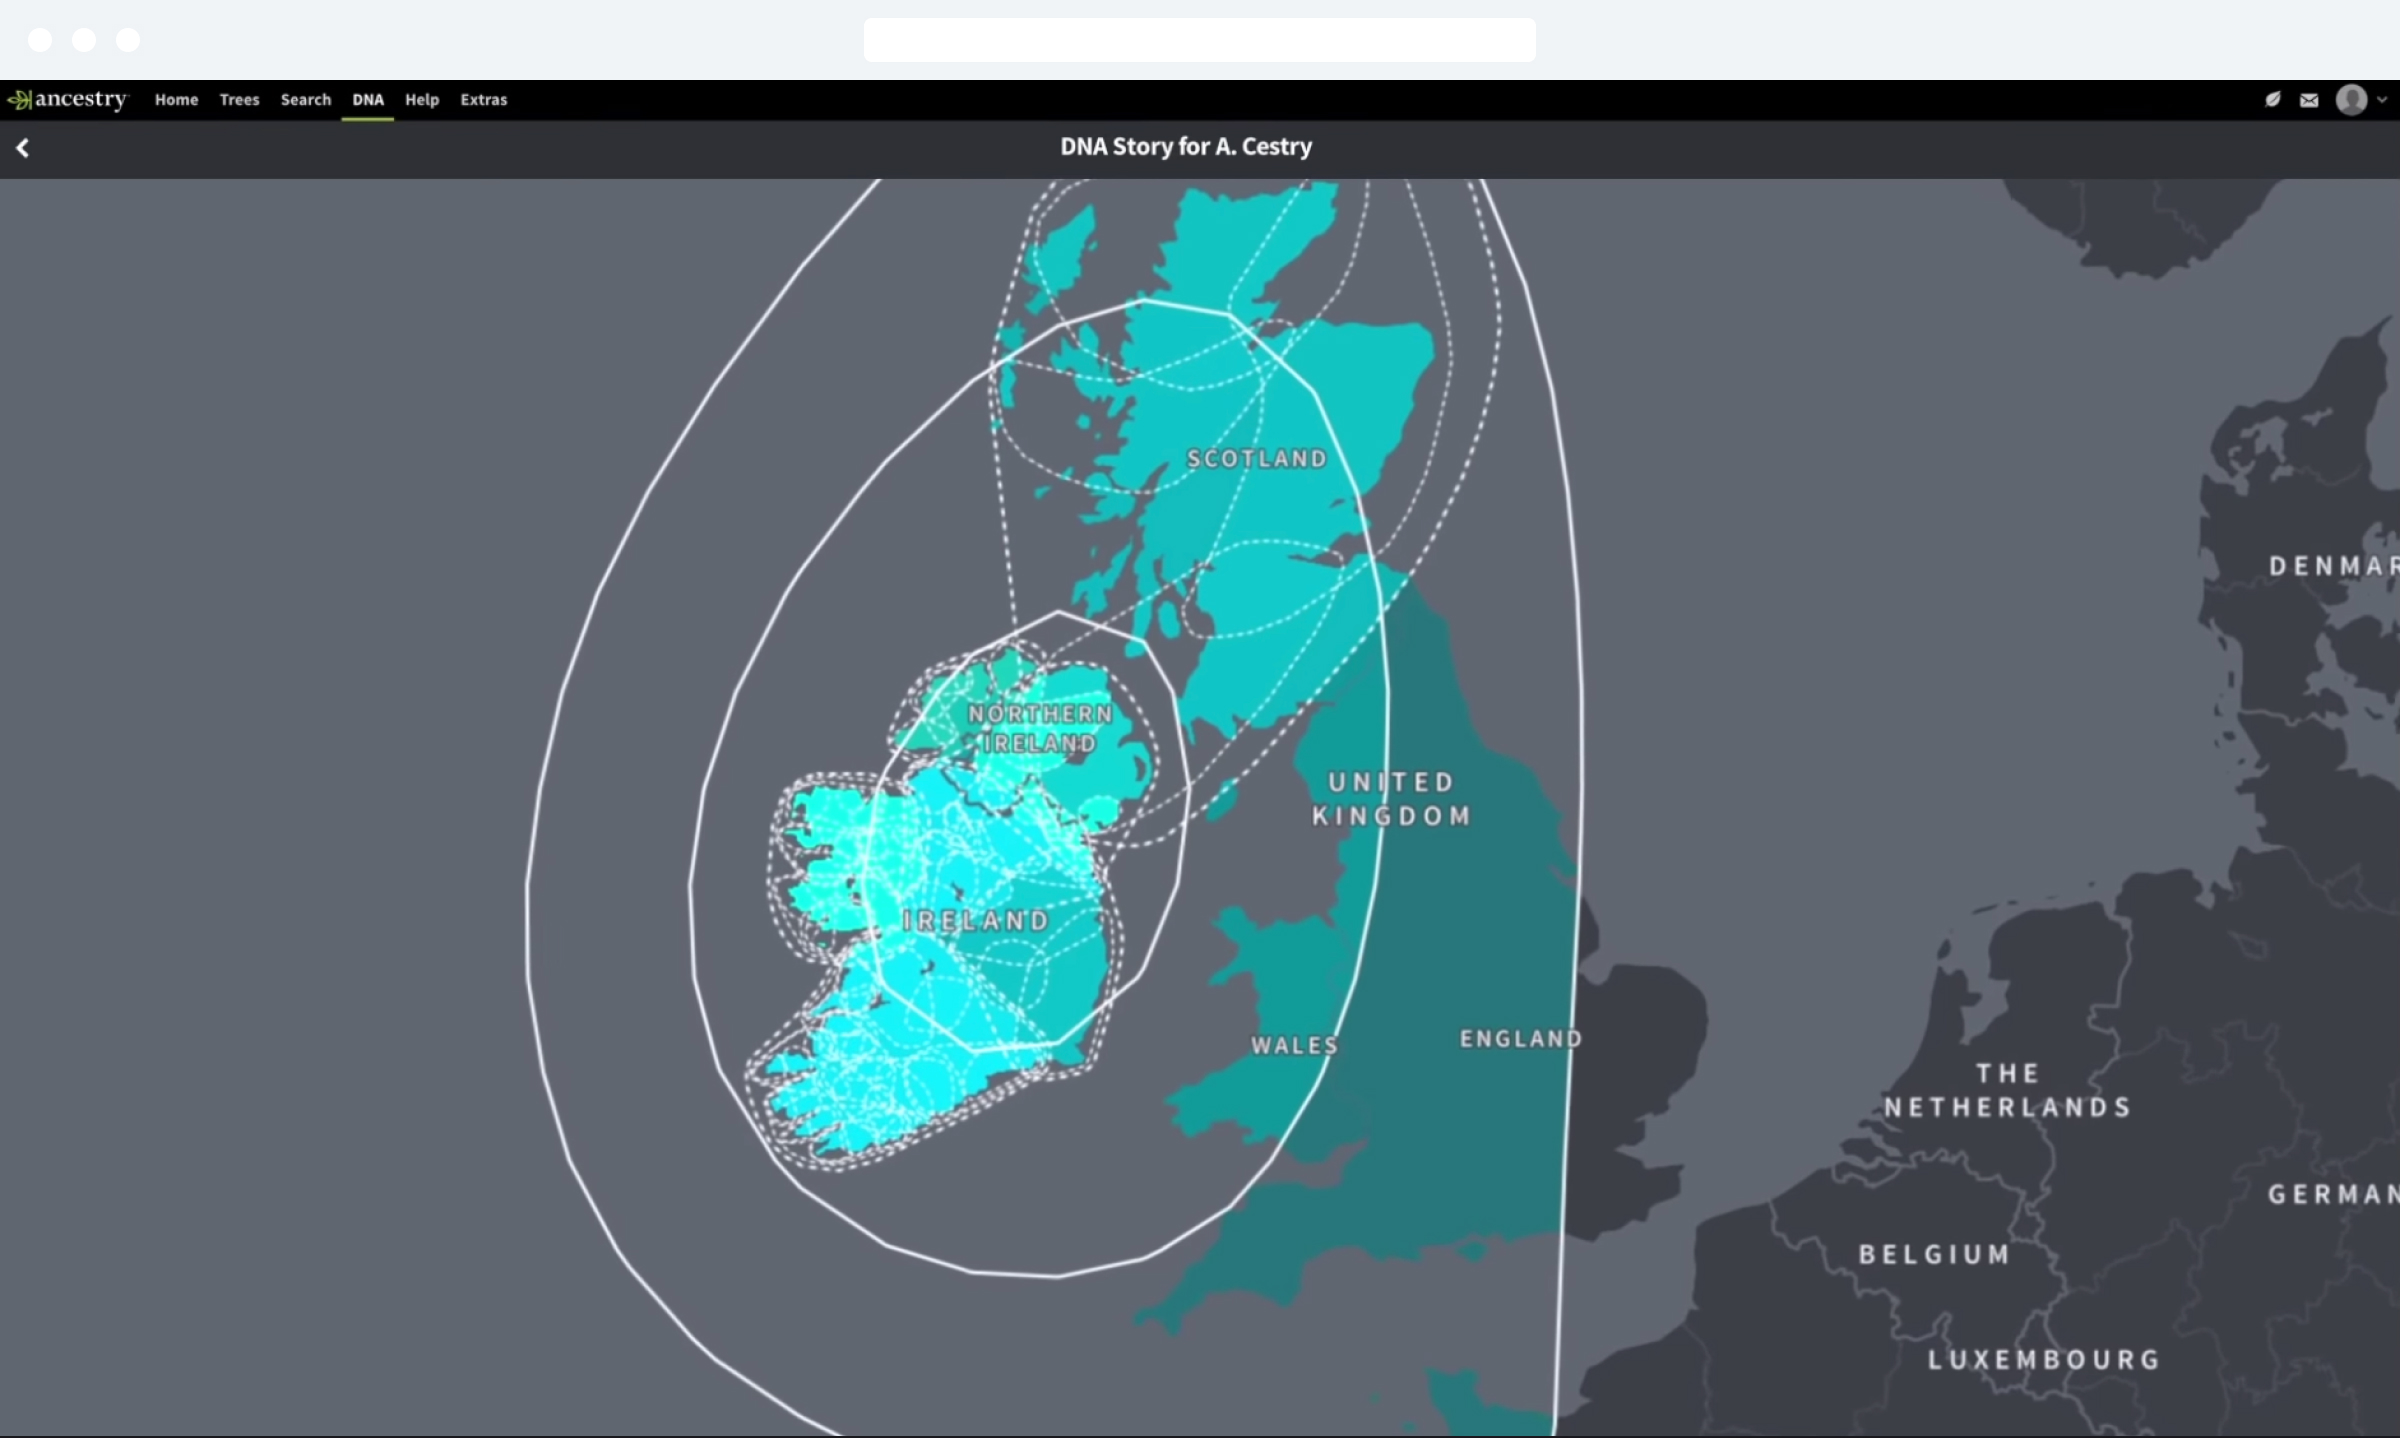The height and width of the screenshot is (1438, 2400).
Task: Browse the Extras menu item
Action: 484,100
